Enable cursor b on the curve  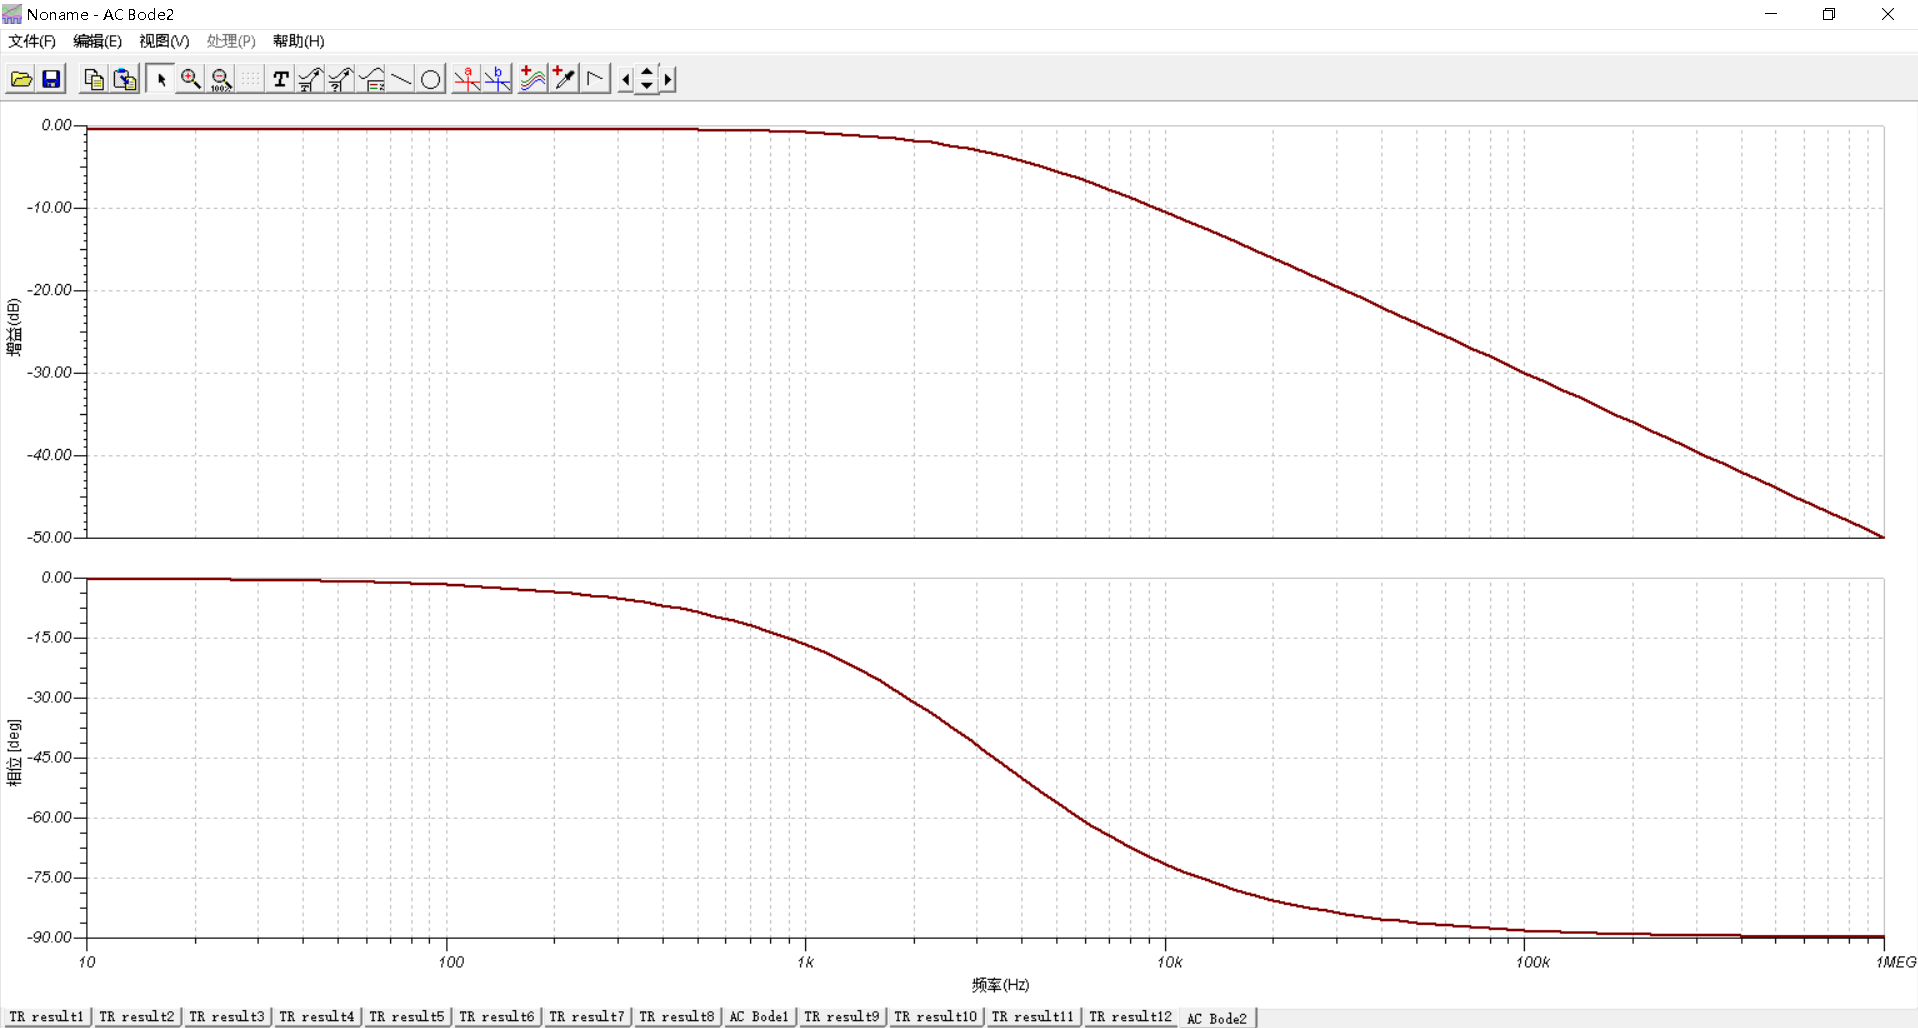click(497, 79)
